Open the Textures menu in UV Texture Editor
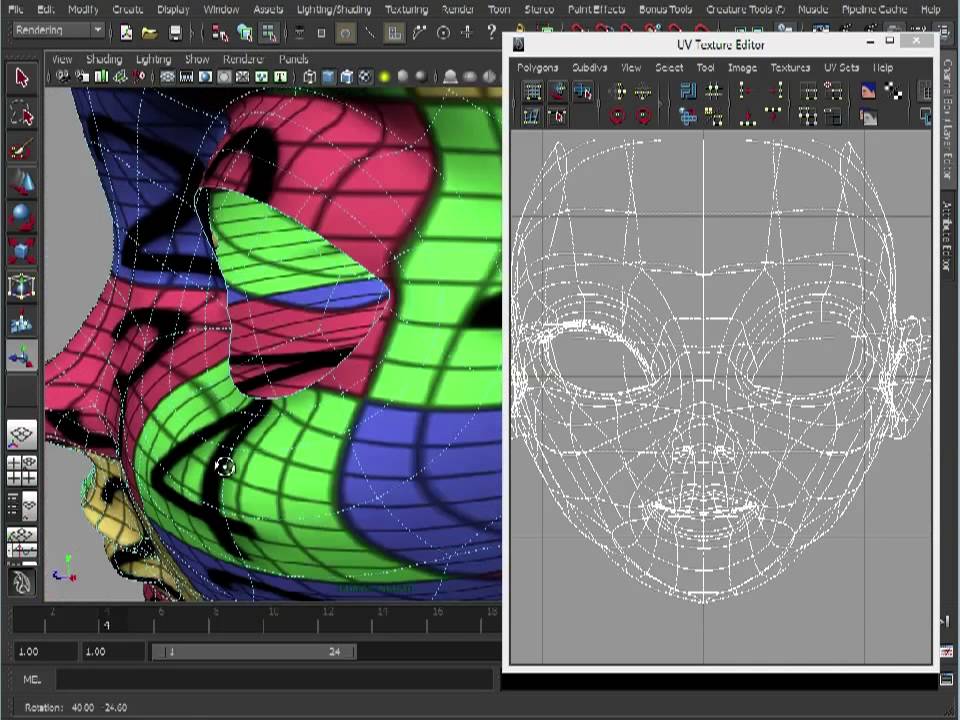960x720 pixels. coord(790,67)
